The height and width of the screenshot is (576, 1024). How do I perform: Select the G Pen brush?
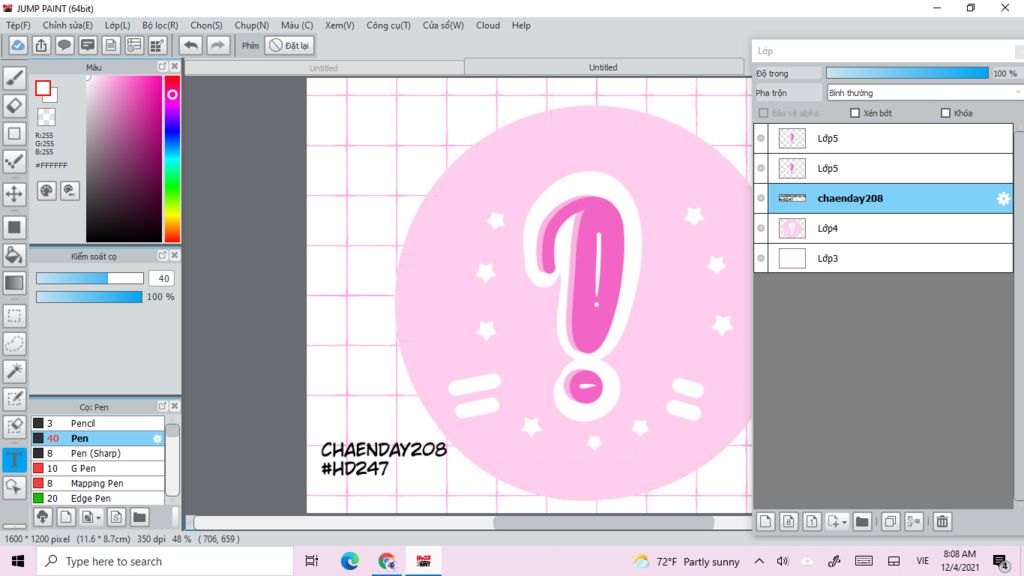coord(83,468)
